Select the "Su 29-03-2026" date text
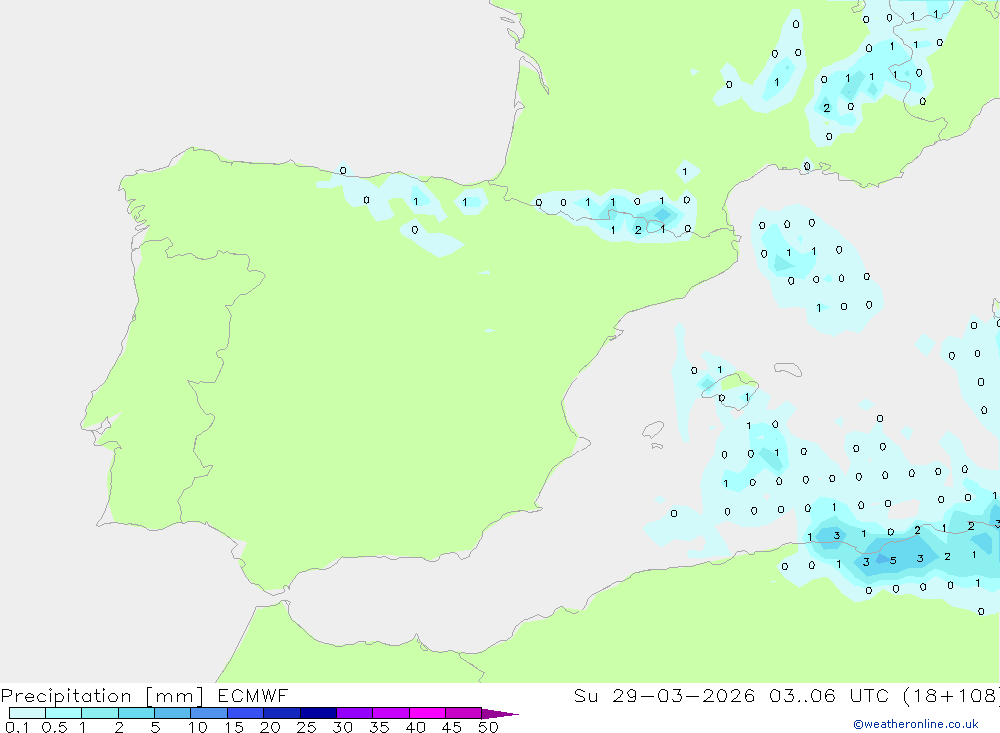The image size is (1000, 733). coord(665,695)
